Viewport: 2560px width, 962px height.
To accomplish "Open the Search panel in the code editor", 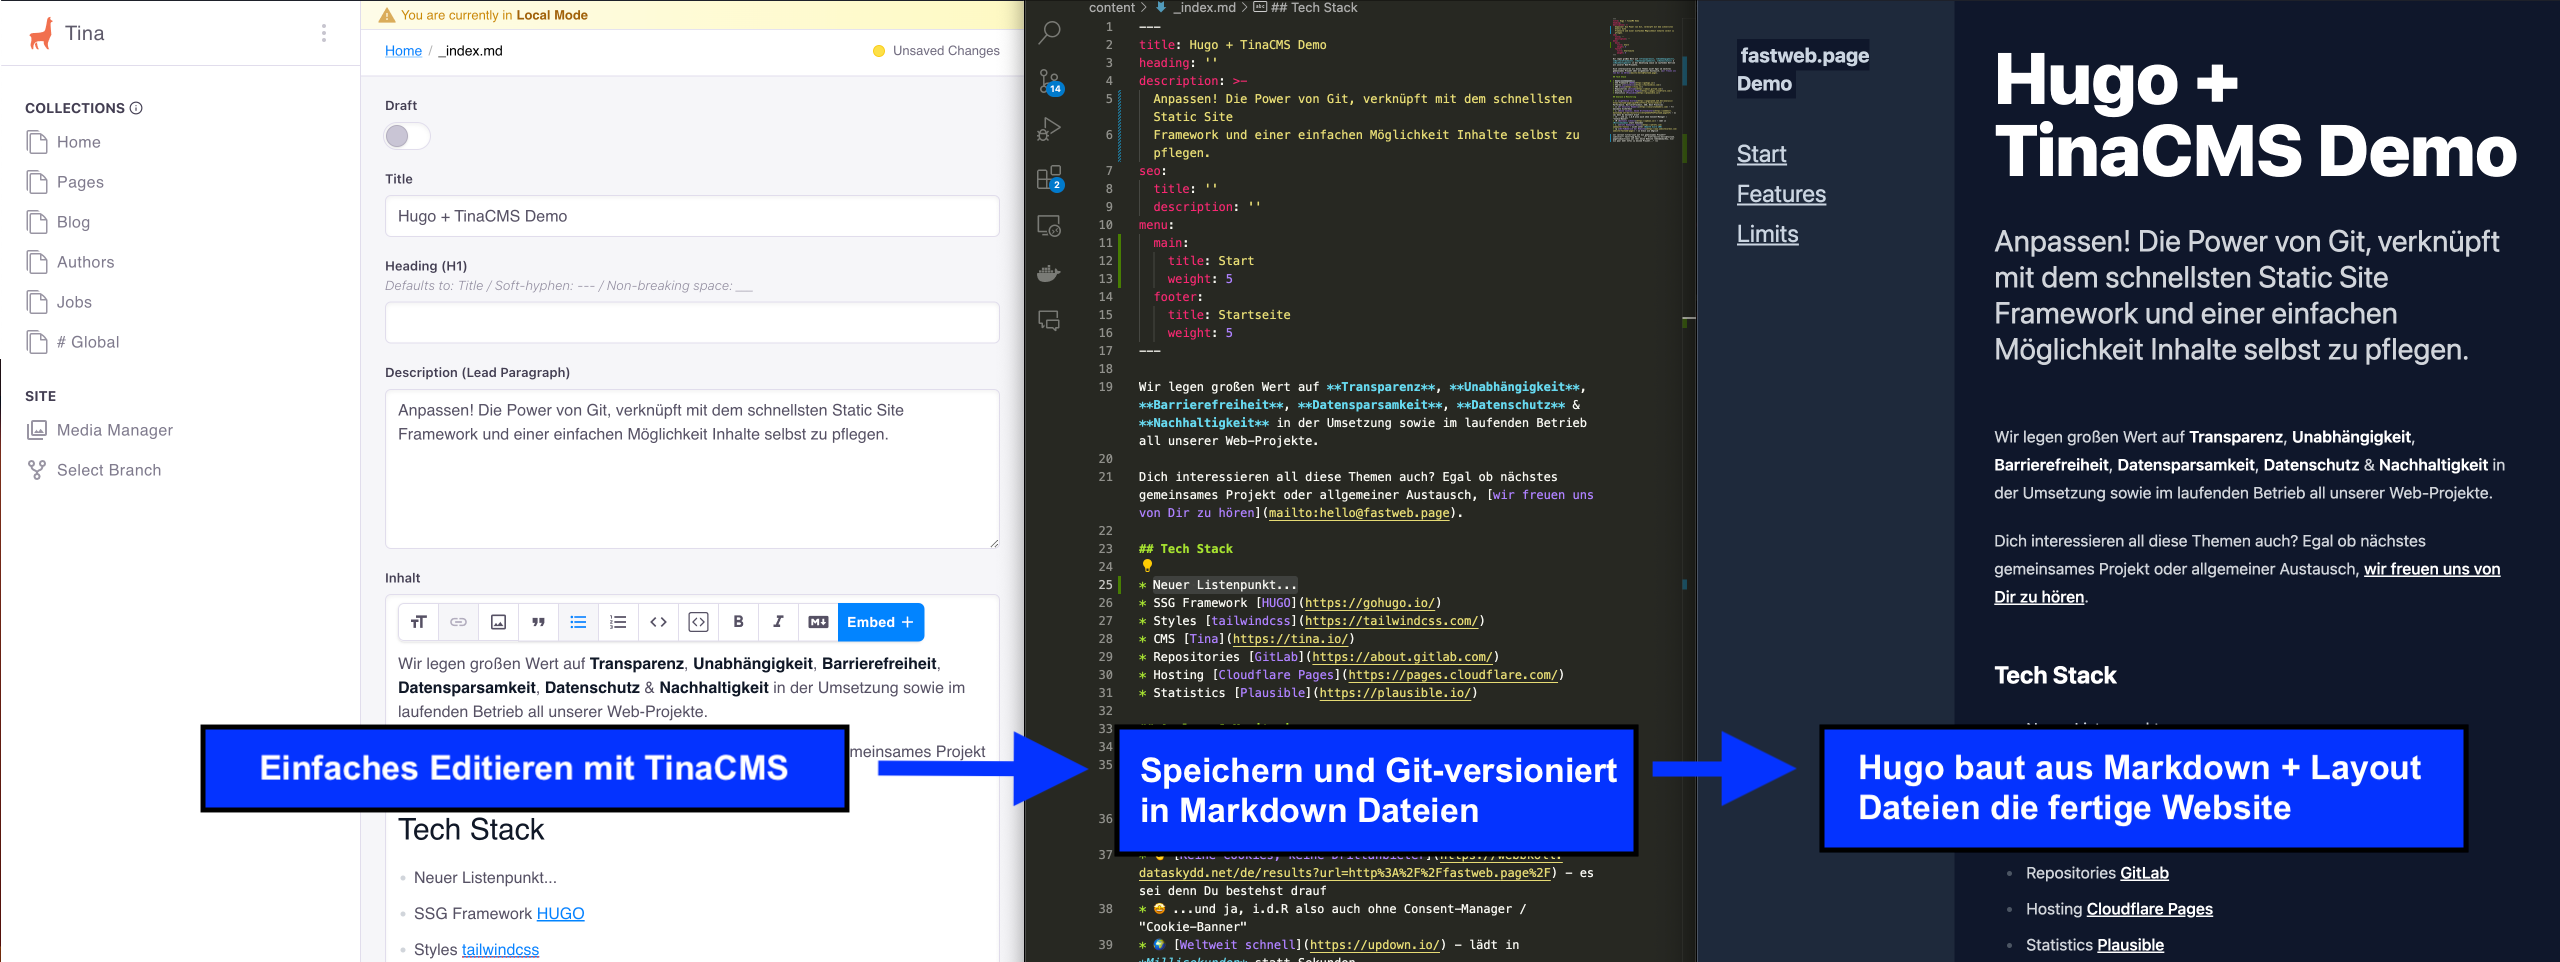I will (1047, 32).
